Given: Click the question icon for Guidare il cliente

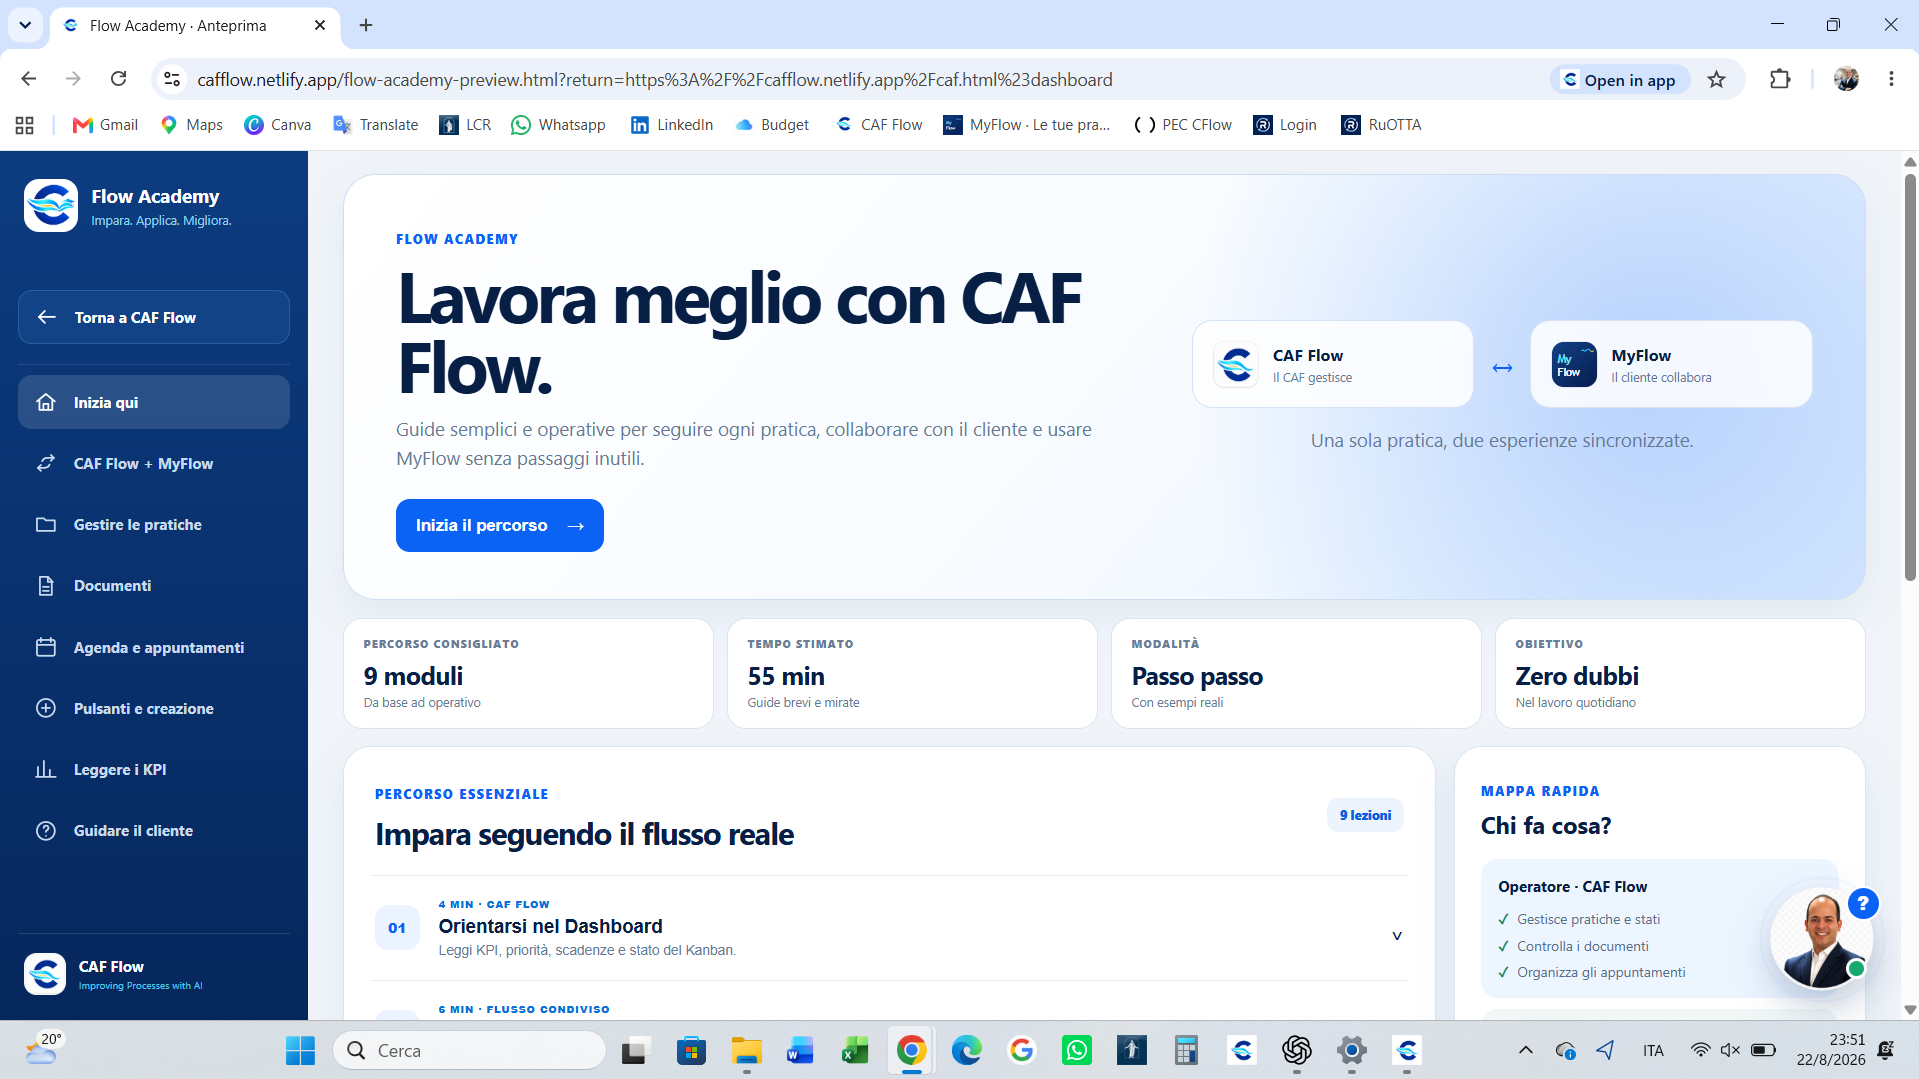Looking at the screenshot, I should 46,830.
